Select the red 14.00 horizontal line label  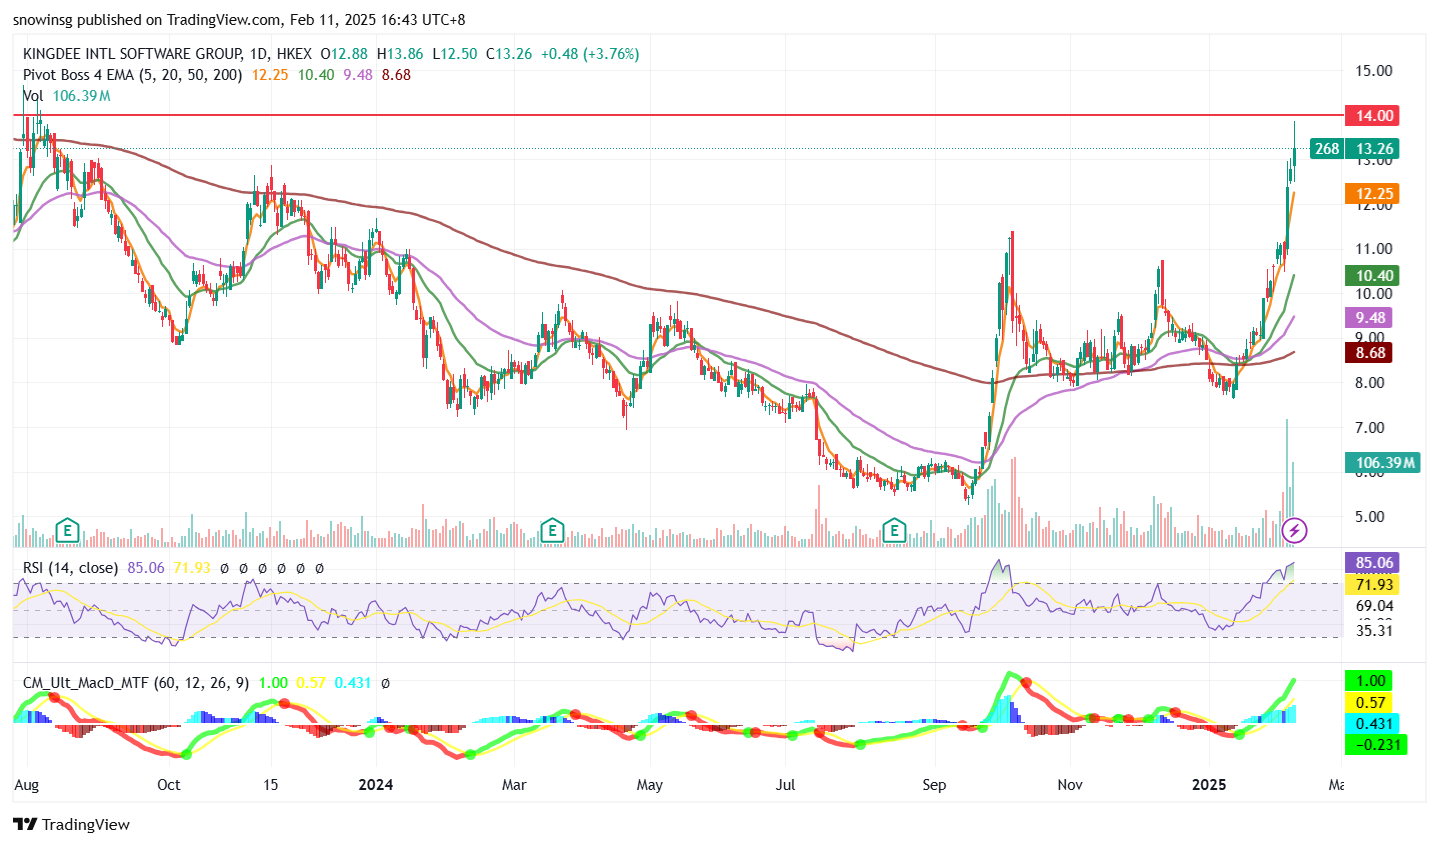pyautogui.click(x=1371, y=115)
